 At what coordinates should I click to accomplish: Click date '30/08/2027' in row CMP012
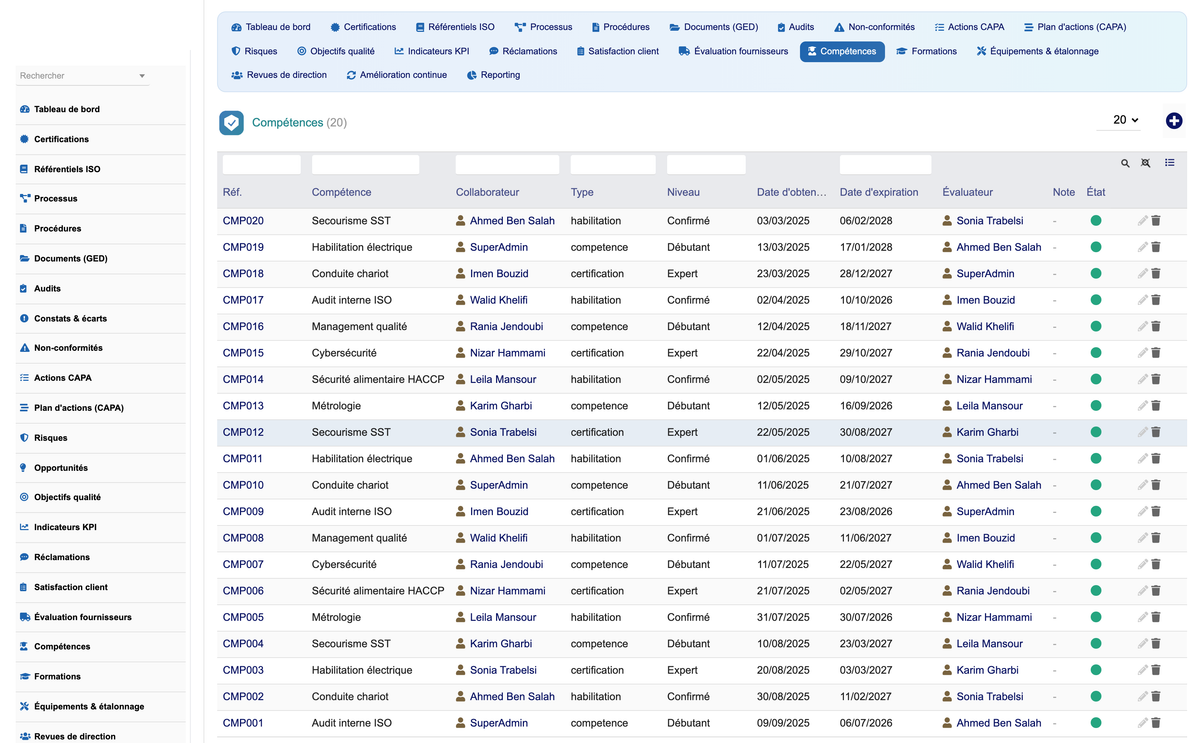pyautogui.click(x=866, y=432)
